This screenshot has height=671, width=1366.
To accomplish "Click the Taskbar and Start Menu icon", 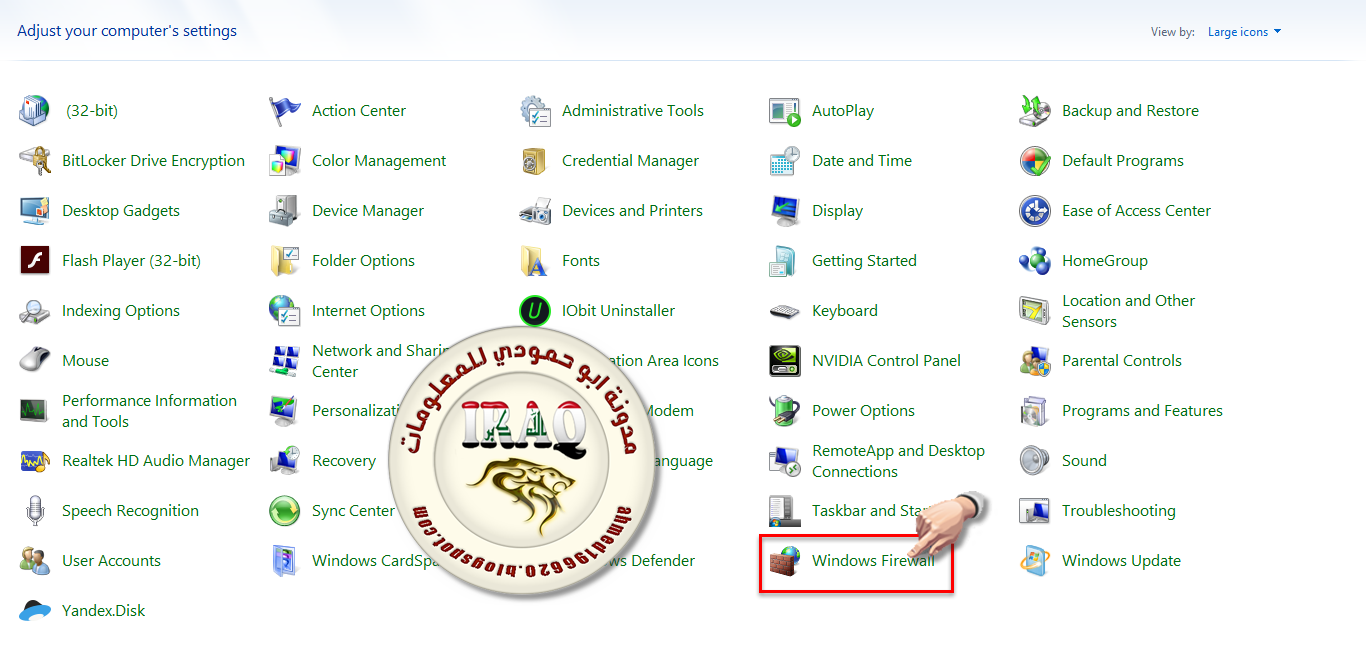I will 785,511.
